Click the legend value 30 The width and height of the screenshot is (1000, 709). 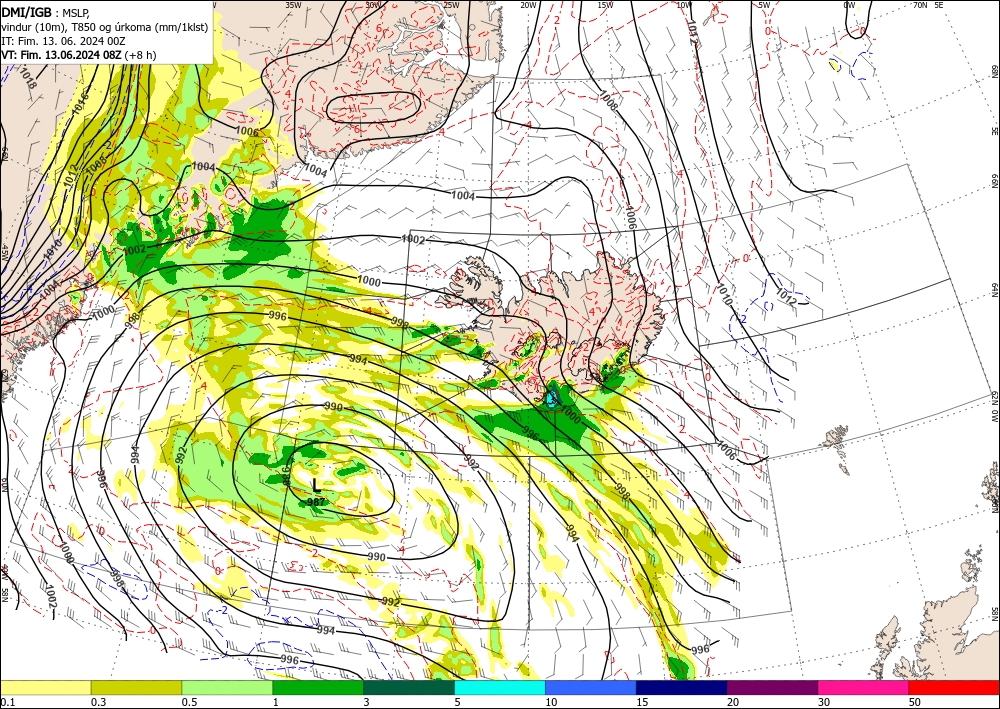tap(825, 702)
